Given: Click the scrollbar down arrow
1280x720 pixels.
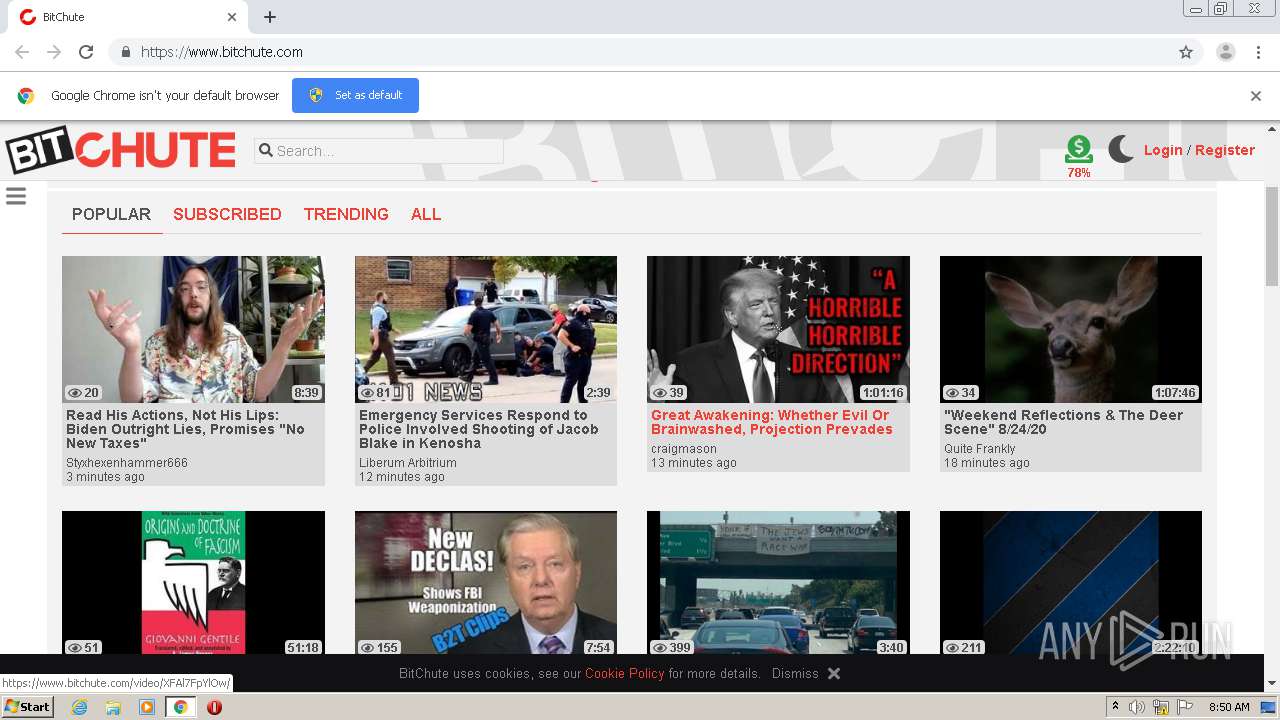Looking at the screenshot, I should coord(1272,683).
